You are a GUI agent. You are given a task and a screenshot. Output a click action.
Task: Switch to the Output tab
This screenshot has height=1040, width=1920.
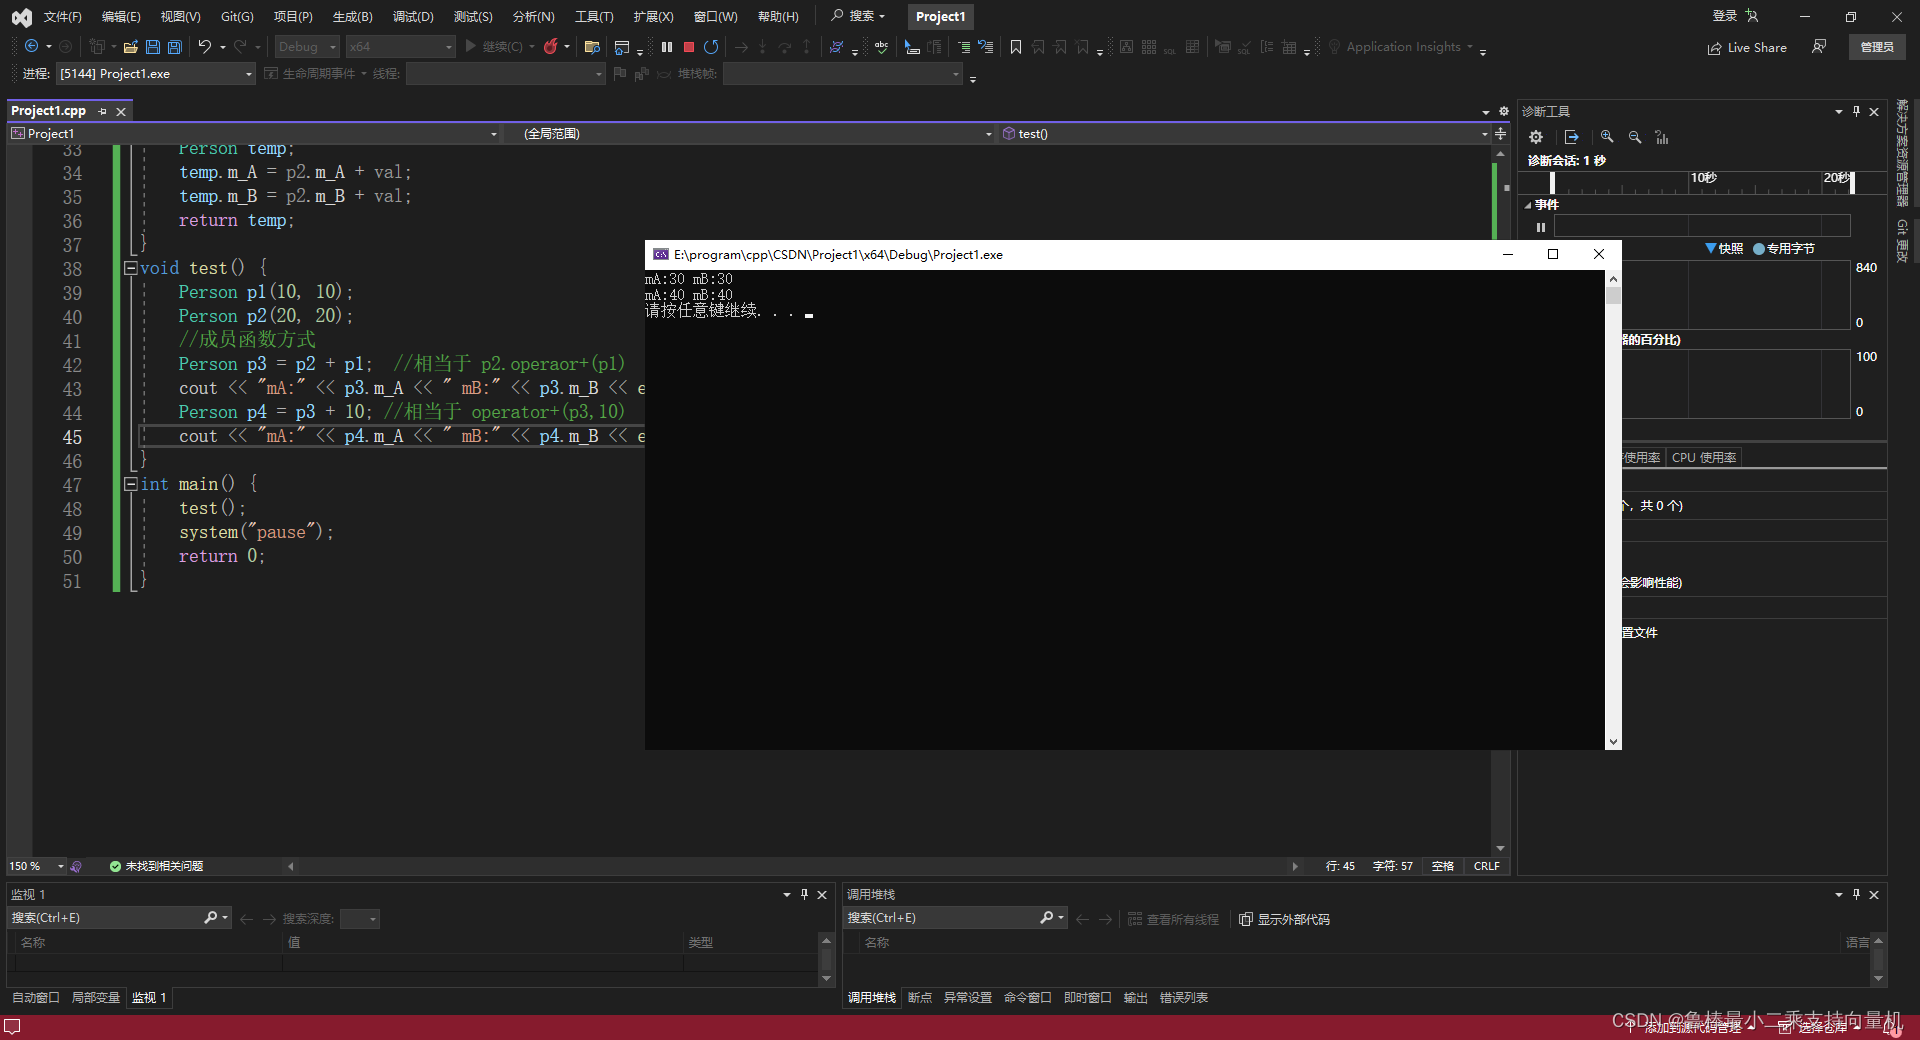1135,998
